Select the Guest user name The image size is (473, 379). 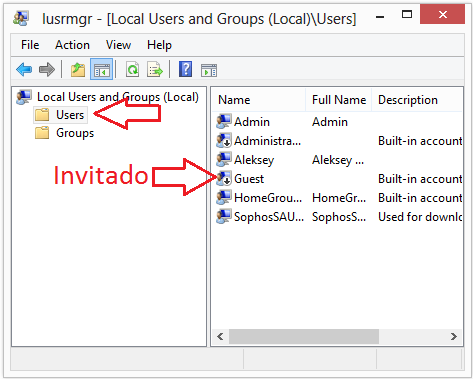click(249, 179)
